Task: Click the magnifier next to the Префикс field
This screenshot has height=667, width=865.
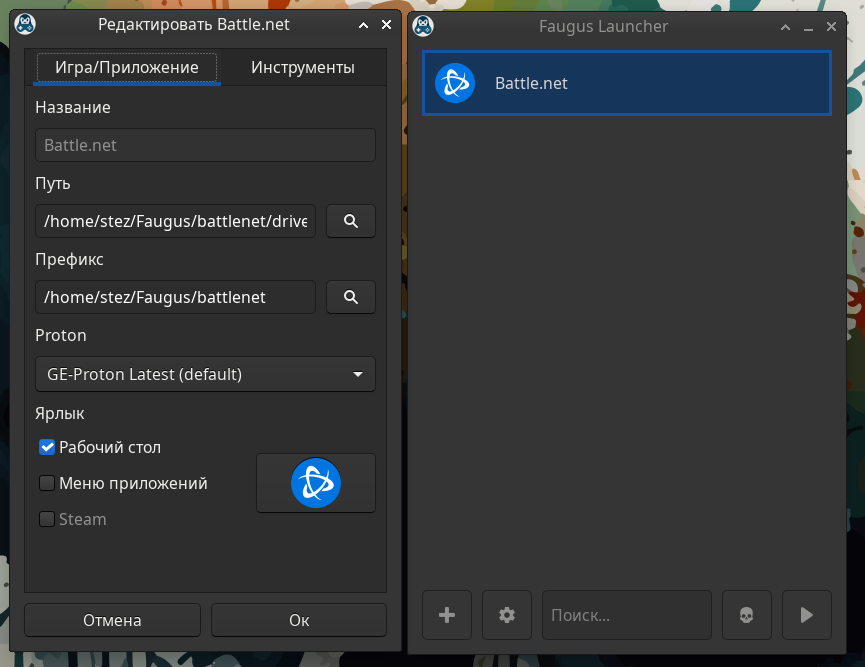Action: (350, 297)
